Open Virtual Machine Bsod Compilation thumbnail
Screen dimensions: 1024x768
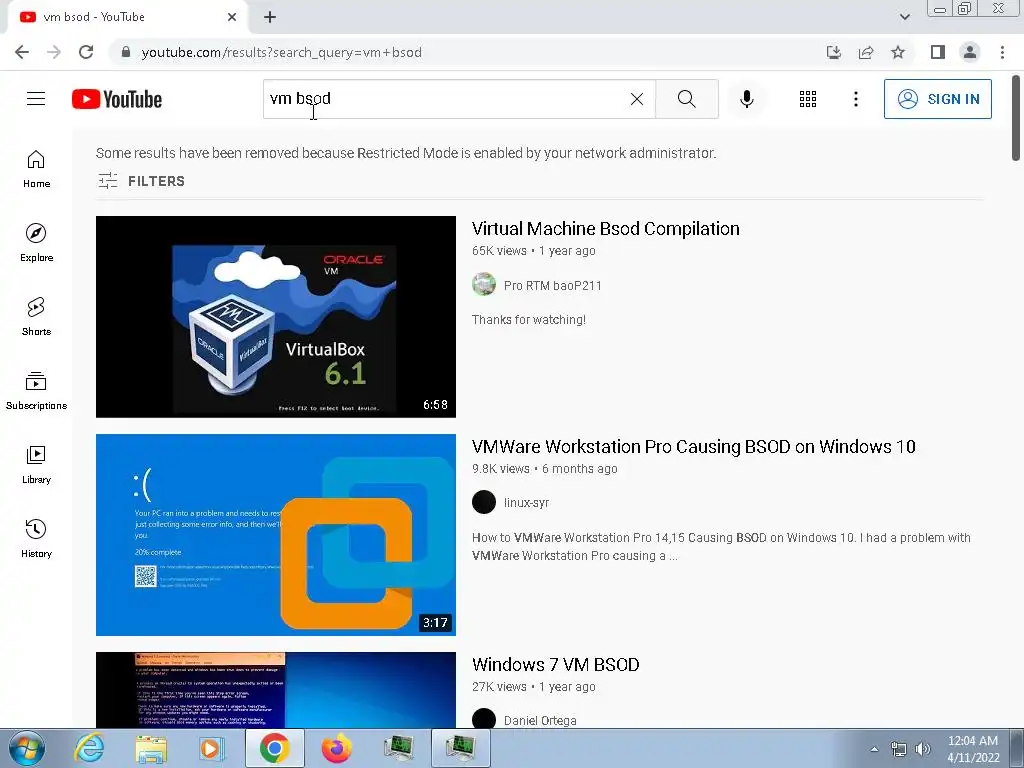276,317
